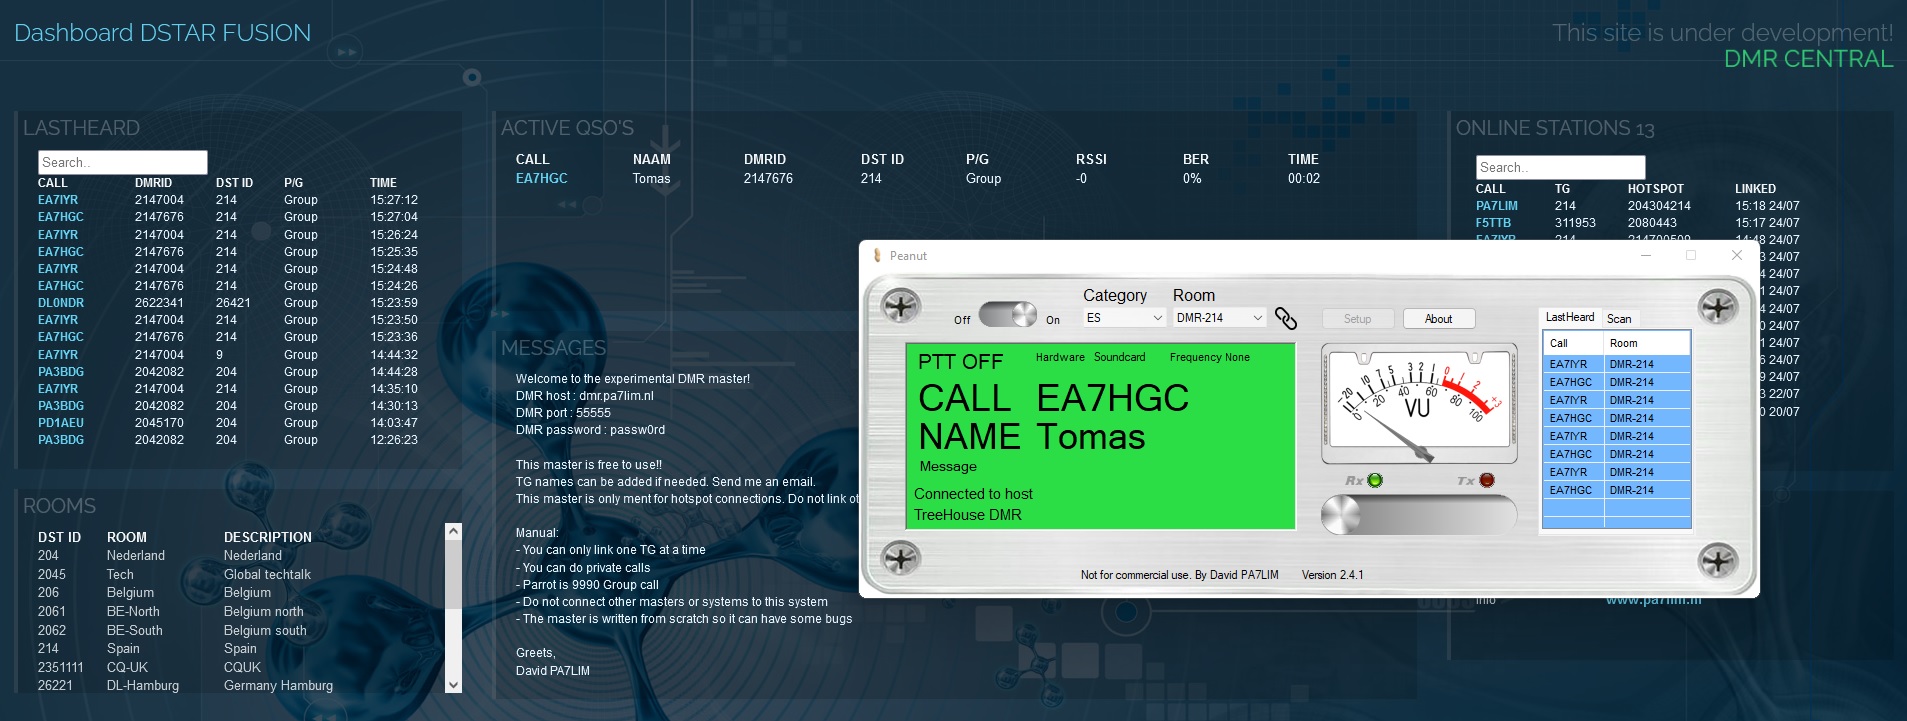Click the chain link icon beside Room
Image resolution: width=1907 pixels, height=721 pixels.
point(1286,318)
